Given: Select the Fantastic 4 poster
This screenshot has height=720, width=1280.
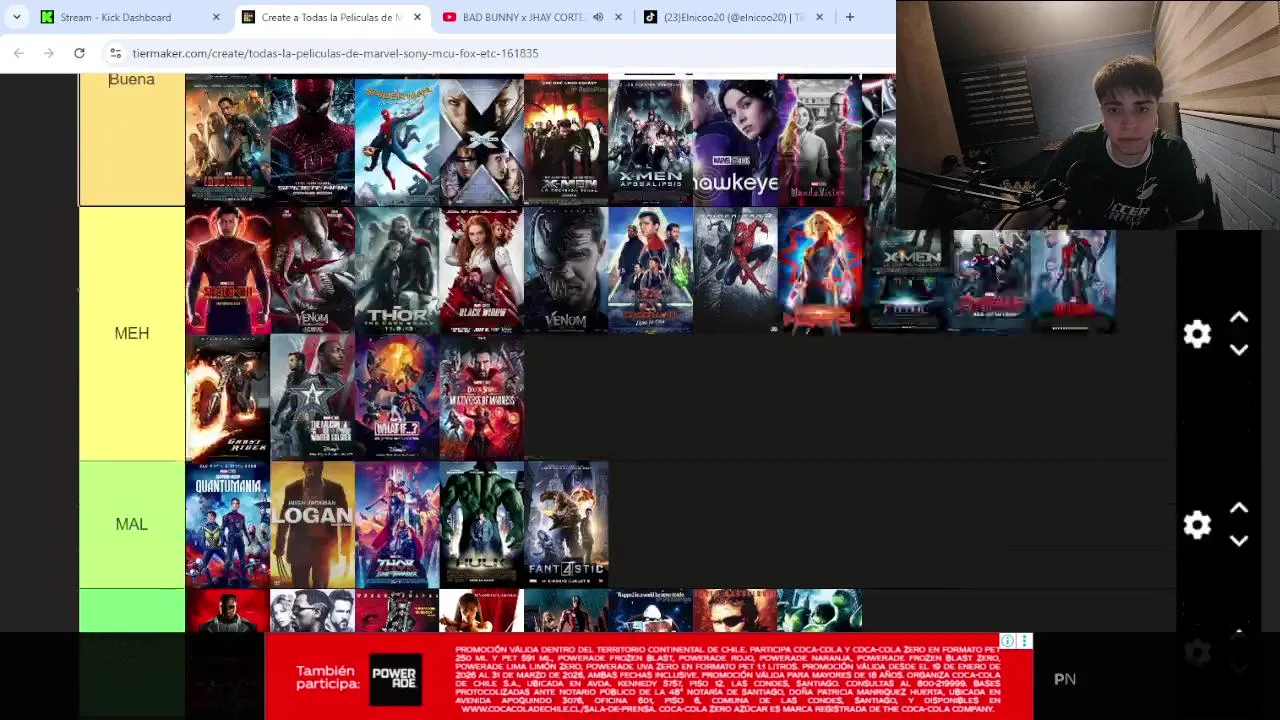Looking at the screenshot, I should pos(566,525).
